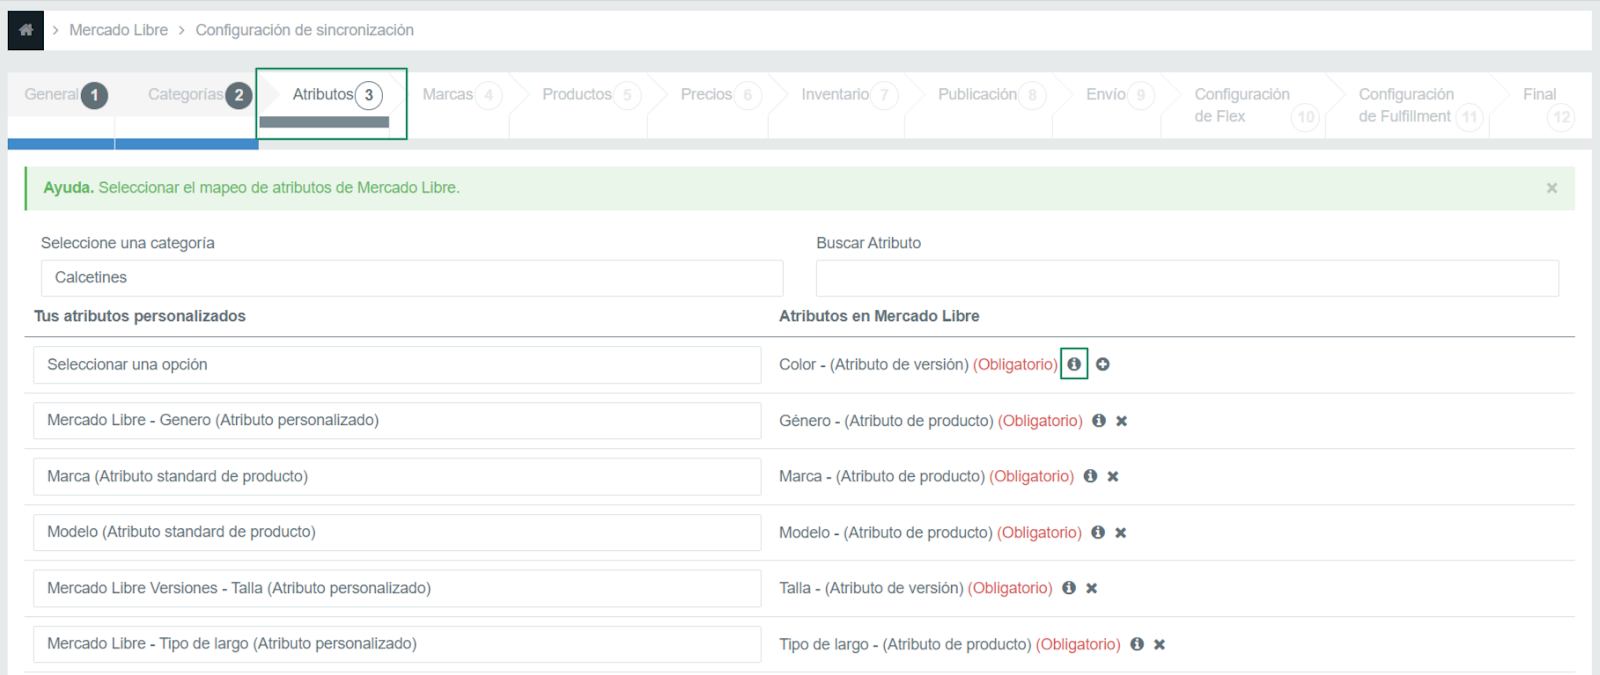This screenshot has height=675, width=1600.
Task: Remove mapping for Marca attribute
Action: 1113,477
